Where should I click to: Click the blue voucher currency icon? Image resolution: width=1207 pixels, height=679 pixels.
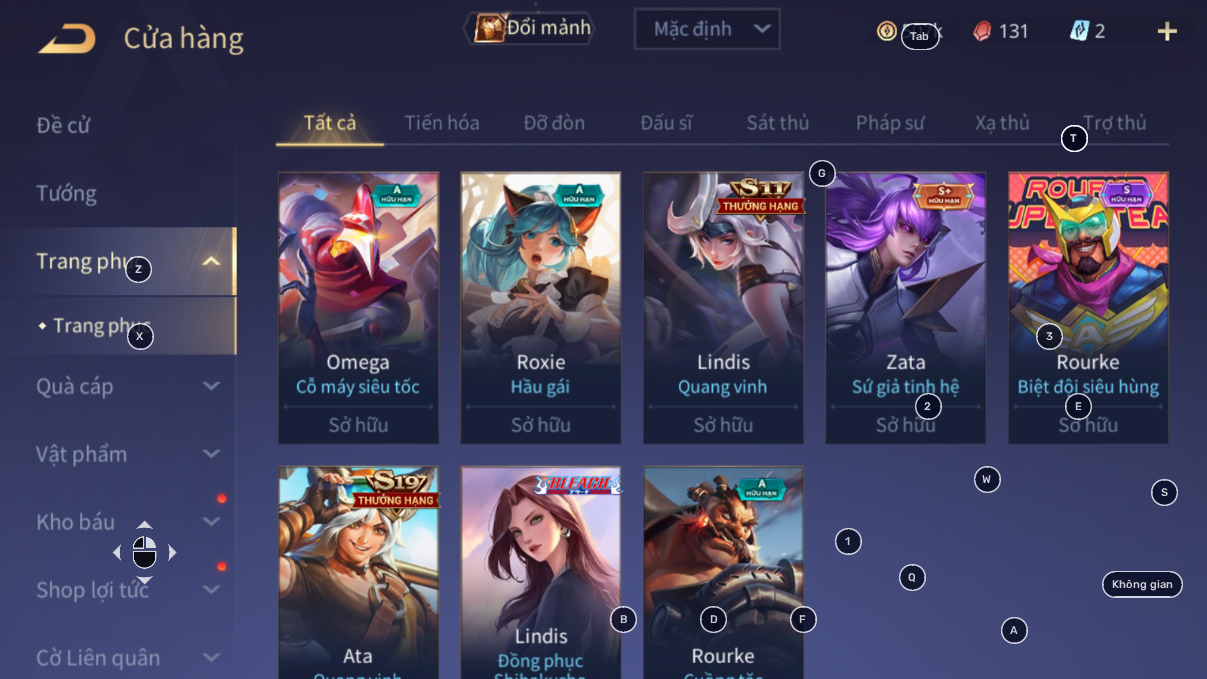point(1079,31)
